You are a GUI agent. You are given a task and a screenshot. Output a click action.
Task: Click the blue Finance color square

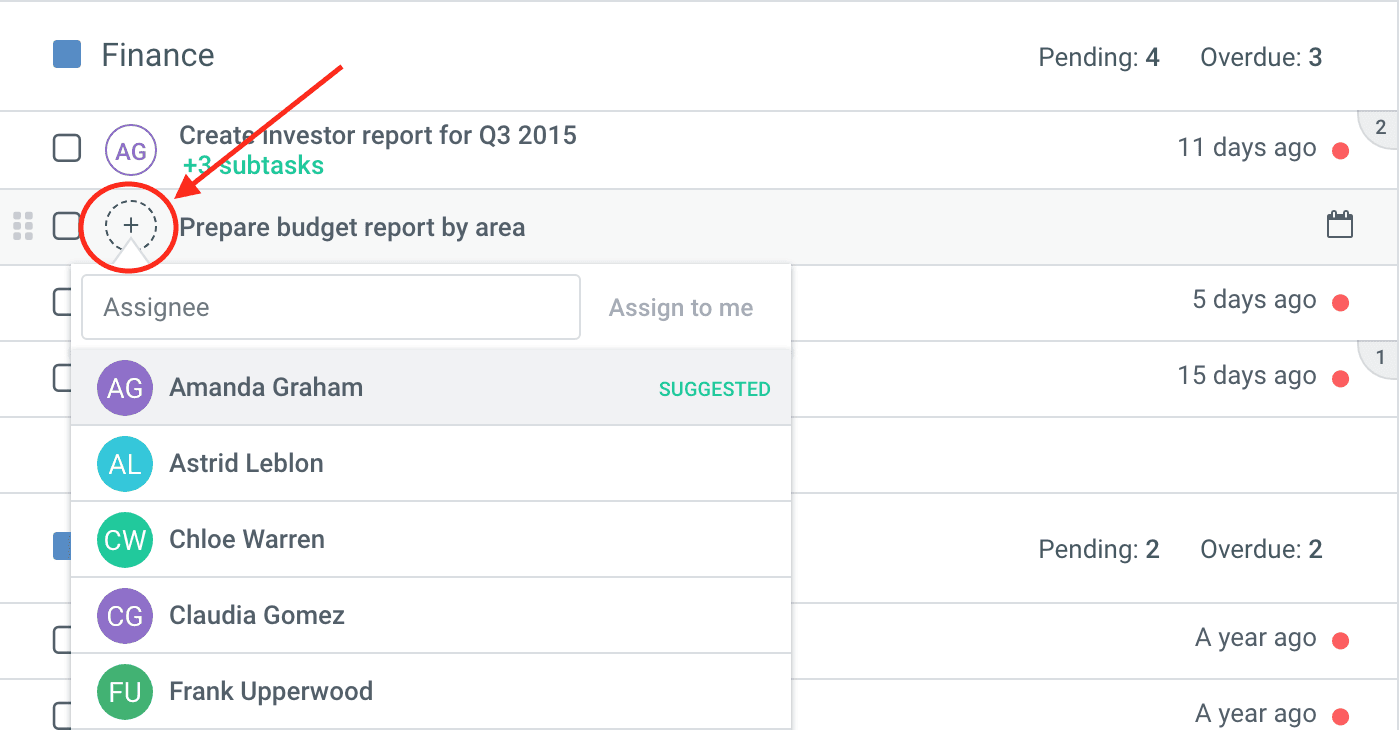click(x=67, y=55)
